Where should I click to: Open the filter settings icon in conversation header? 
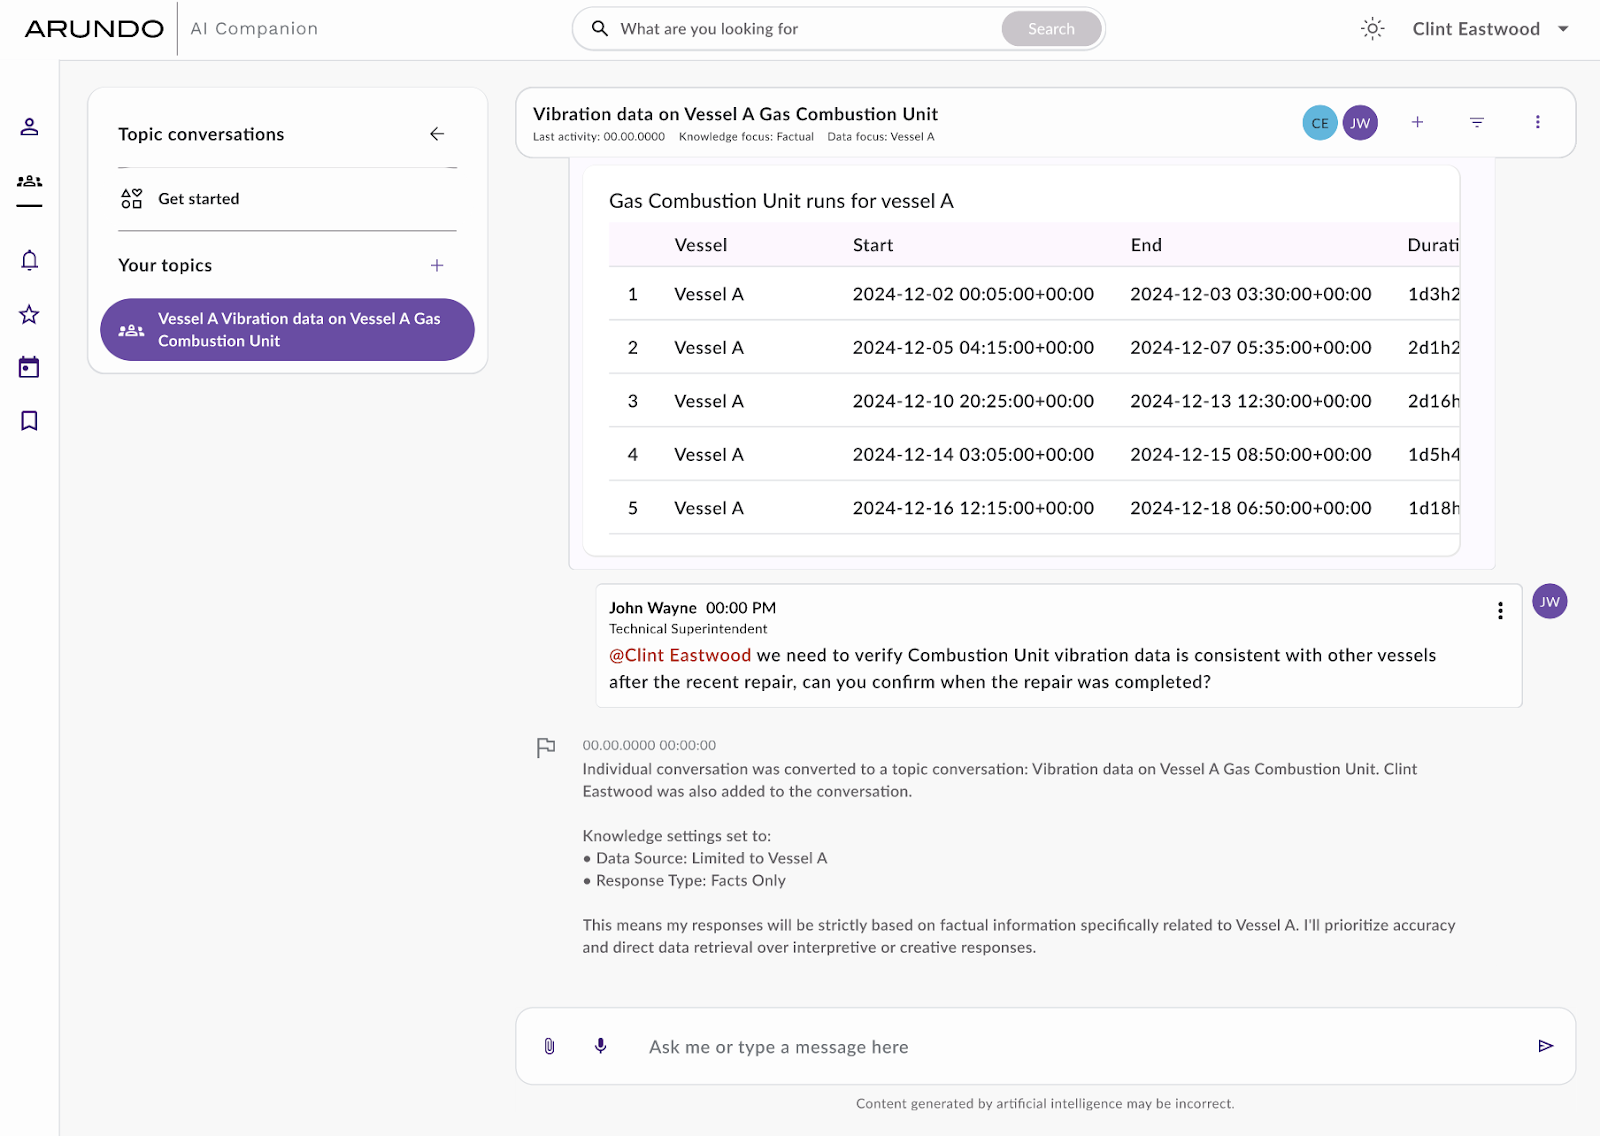coord(1477,122)
